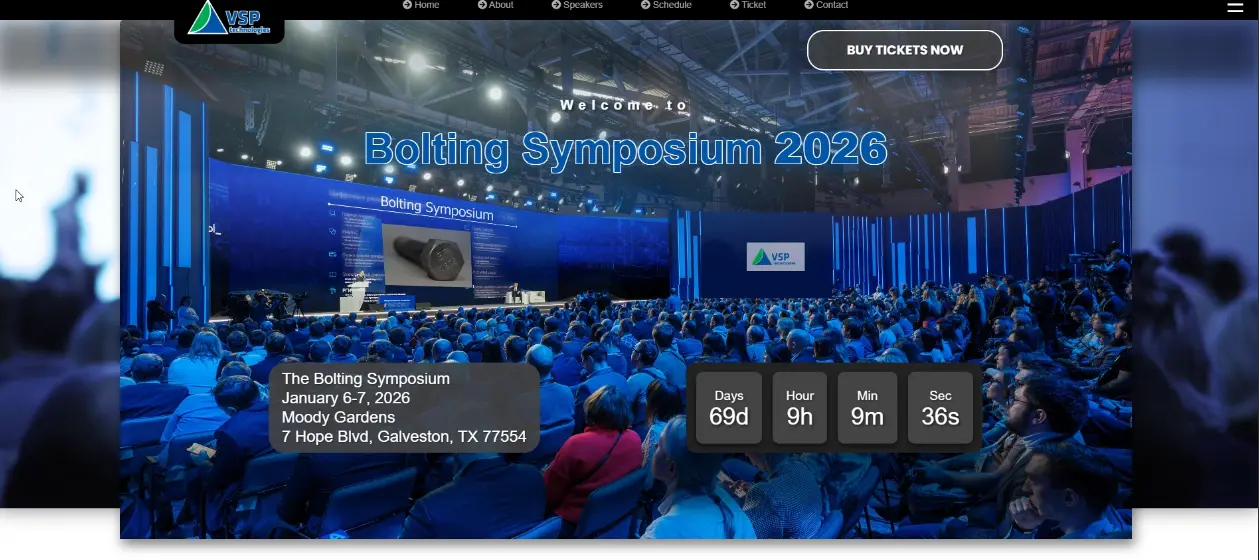1259x560 pixels.
Task: Click the 7 Hope Blvd address text
Action: 404,437
